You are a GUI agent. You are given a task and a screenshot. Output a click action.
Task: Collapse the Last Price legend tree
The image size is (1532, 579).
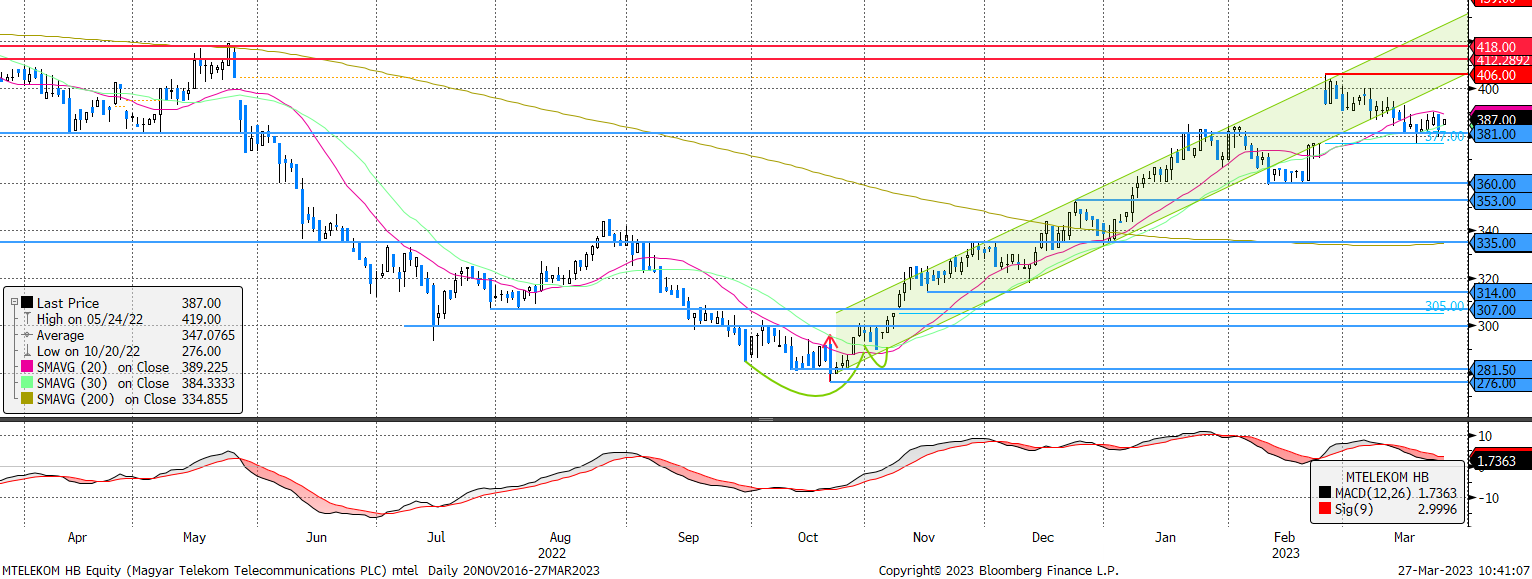coord(13,302)
